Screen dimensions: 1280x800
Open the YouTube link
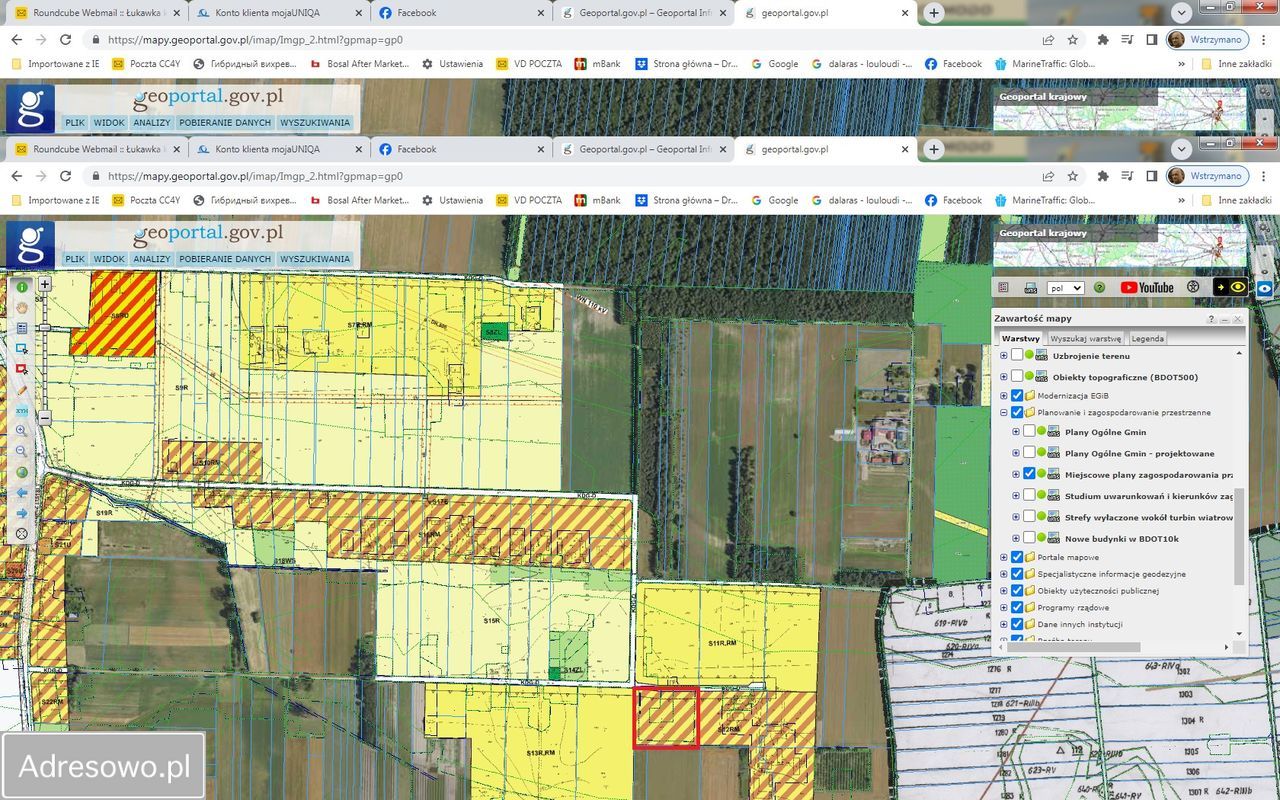[x=1147, y=288]
